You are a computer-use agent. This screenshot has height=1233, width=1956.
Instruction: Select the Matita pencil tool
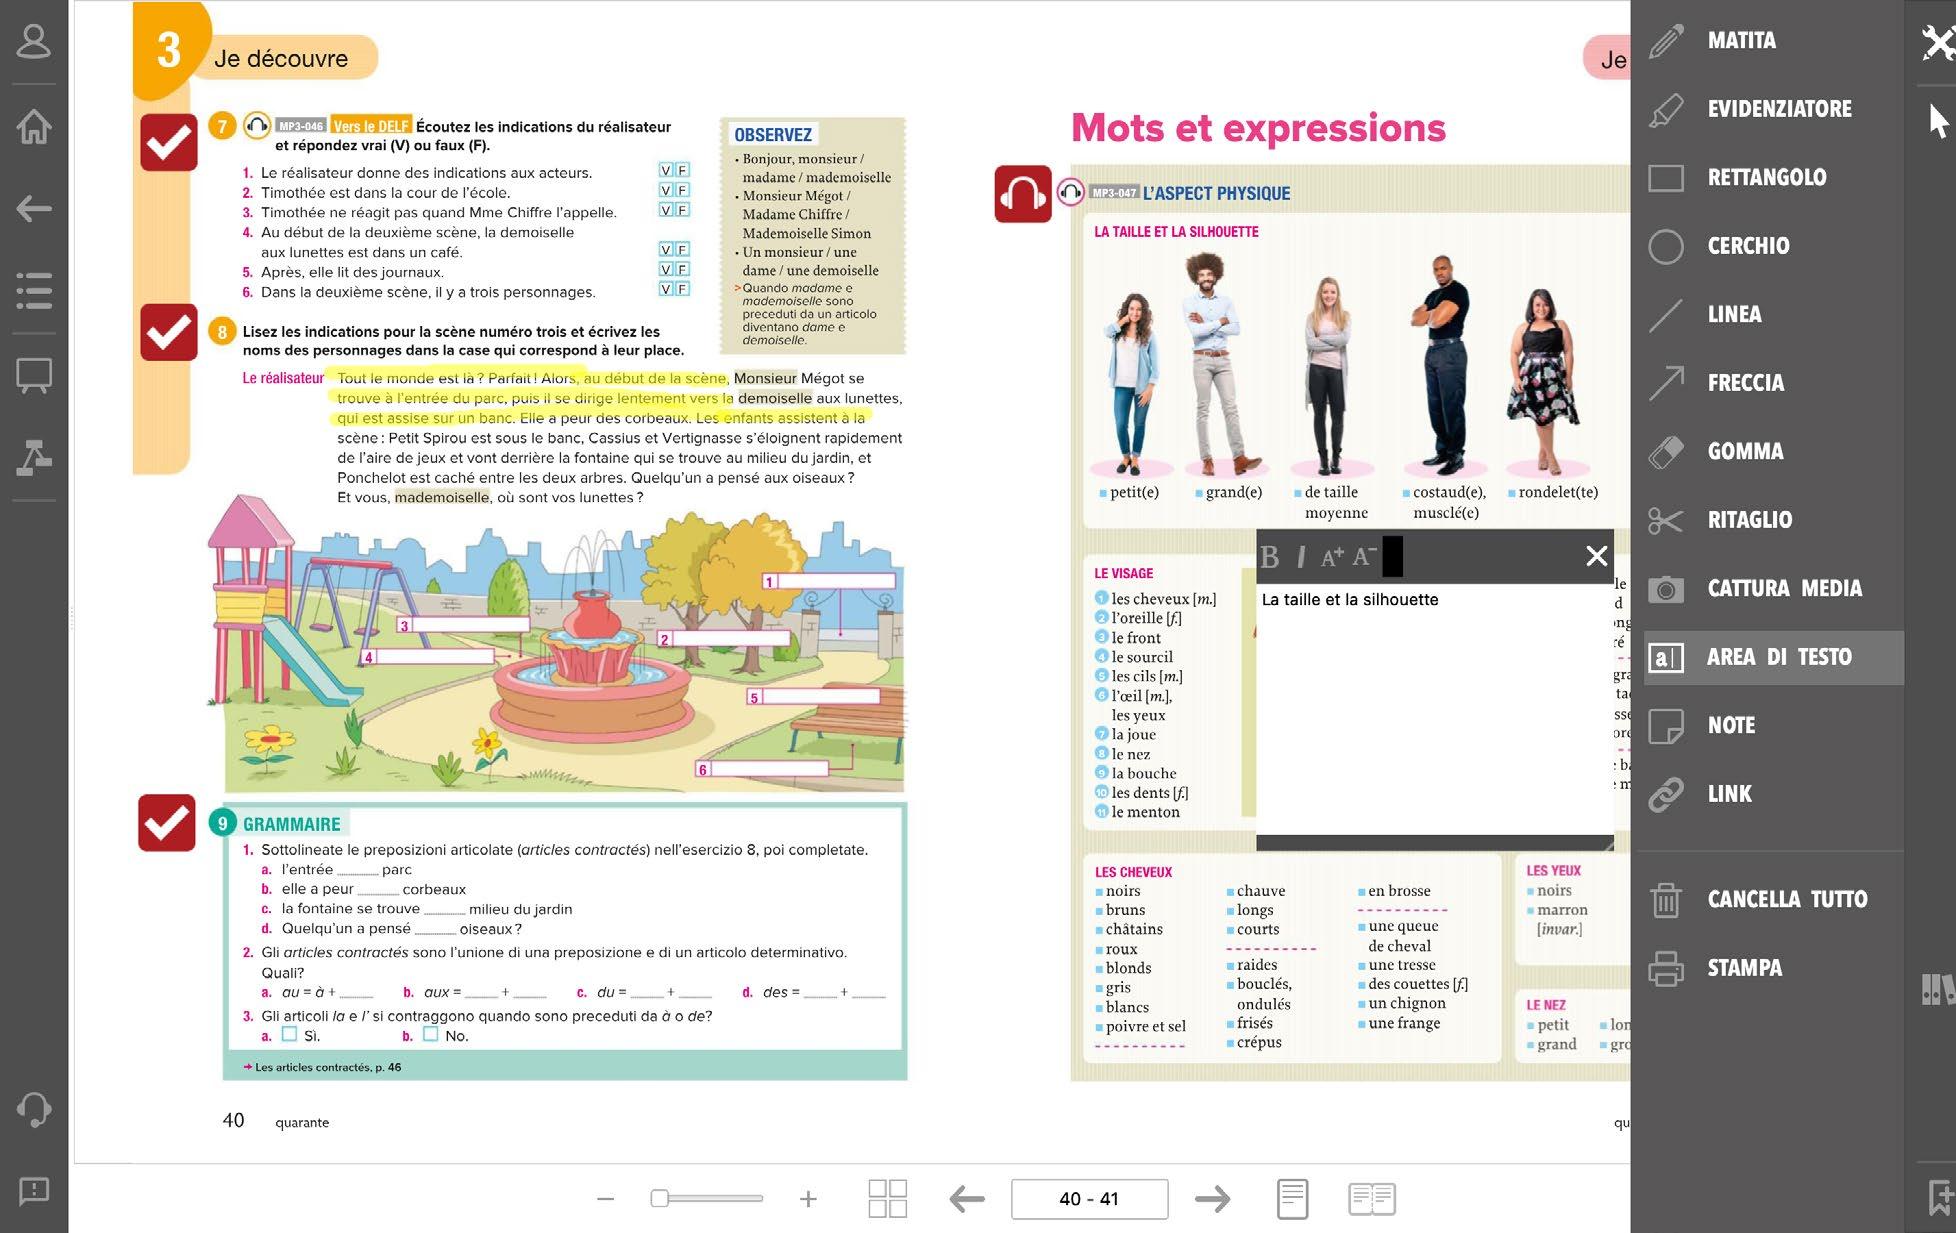pos(1740,41)
